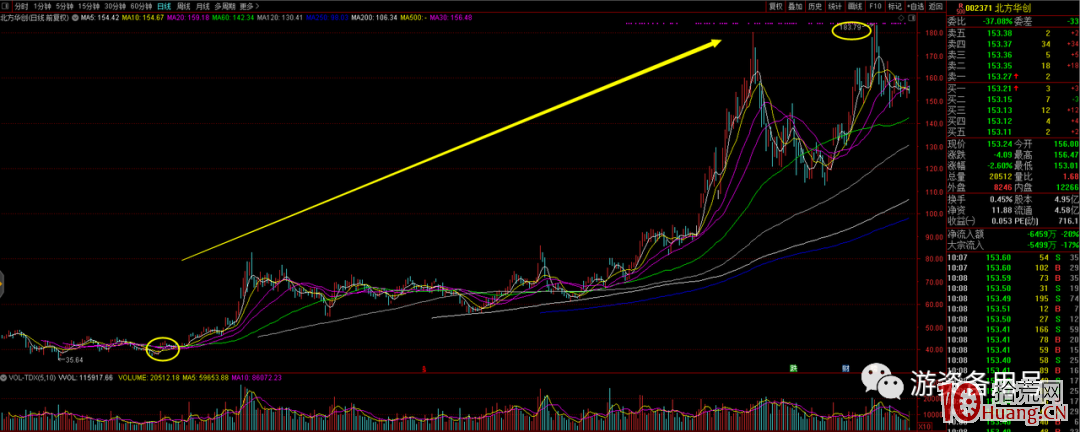Click the left edge collapse handle
Image resolution: width=1080 pixels, height=432 pixels.
click(2, 282)
